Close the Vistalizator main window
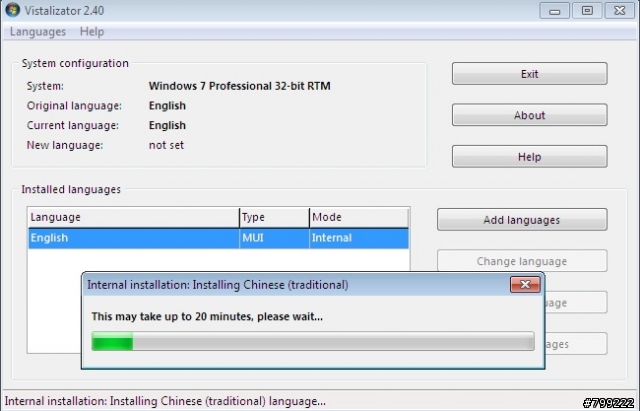 click(x=620, y=11)
